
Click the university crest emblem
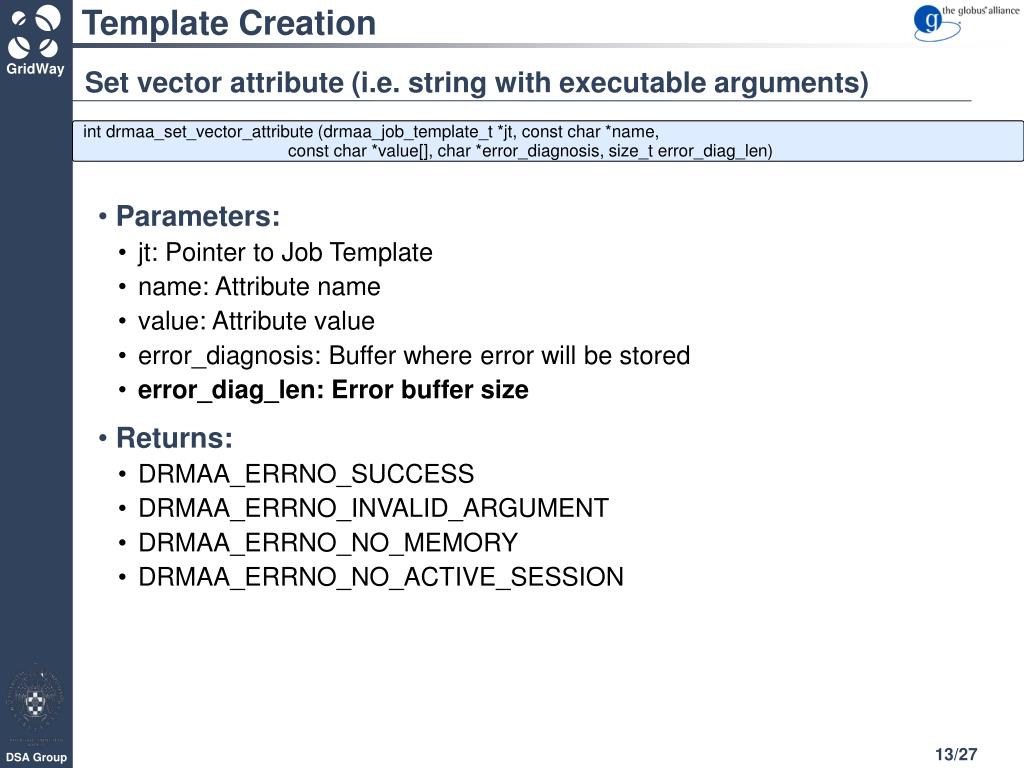tap(35, 702)
